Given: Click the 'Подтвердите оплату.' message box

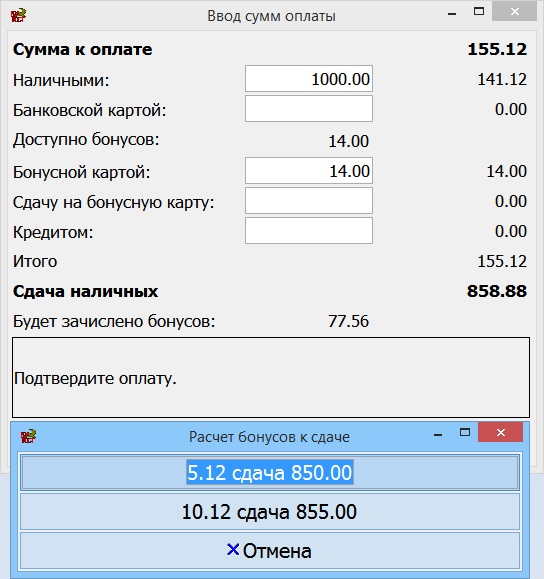Looking at the screenshot, I should point(271,377).
